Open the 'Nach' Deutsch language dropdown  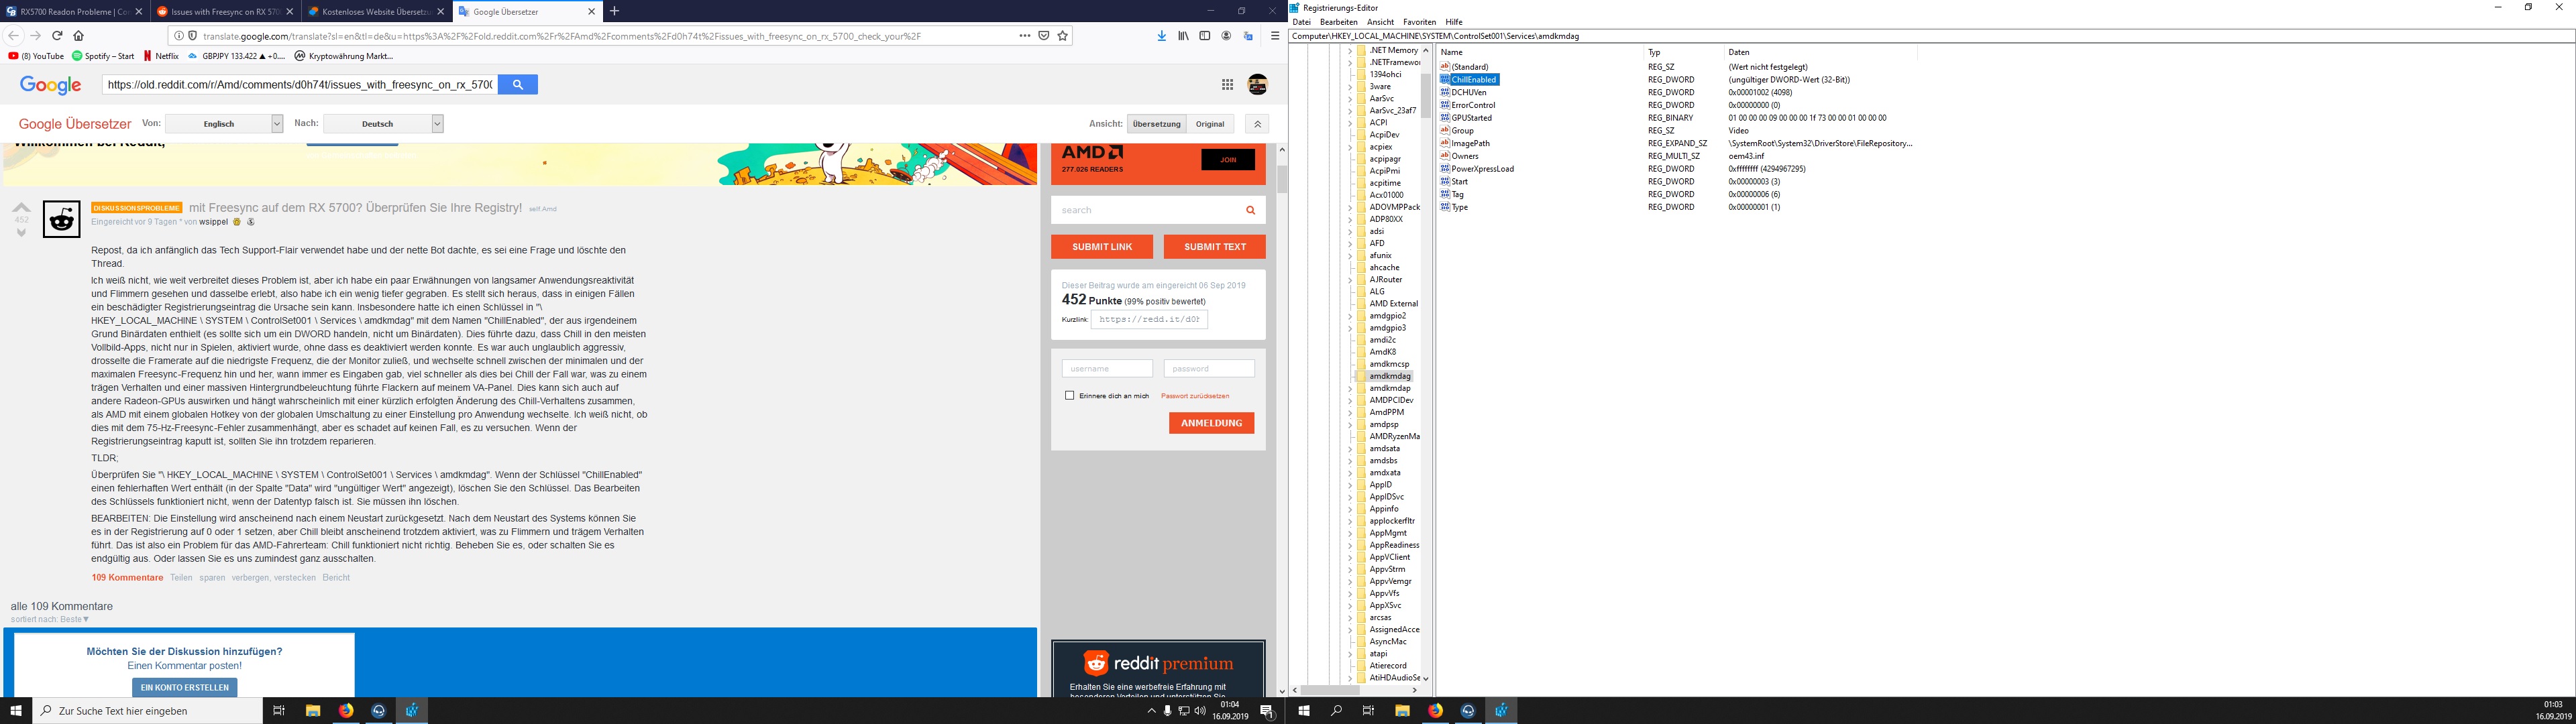point(383,124)
